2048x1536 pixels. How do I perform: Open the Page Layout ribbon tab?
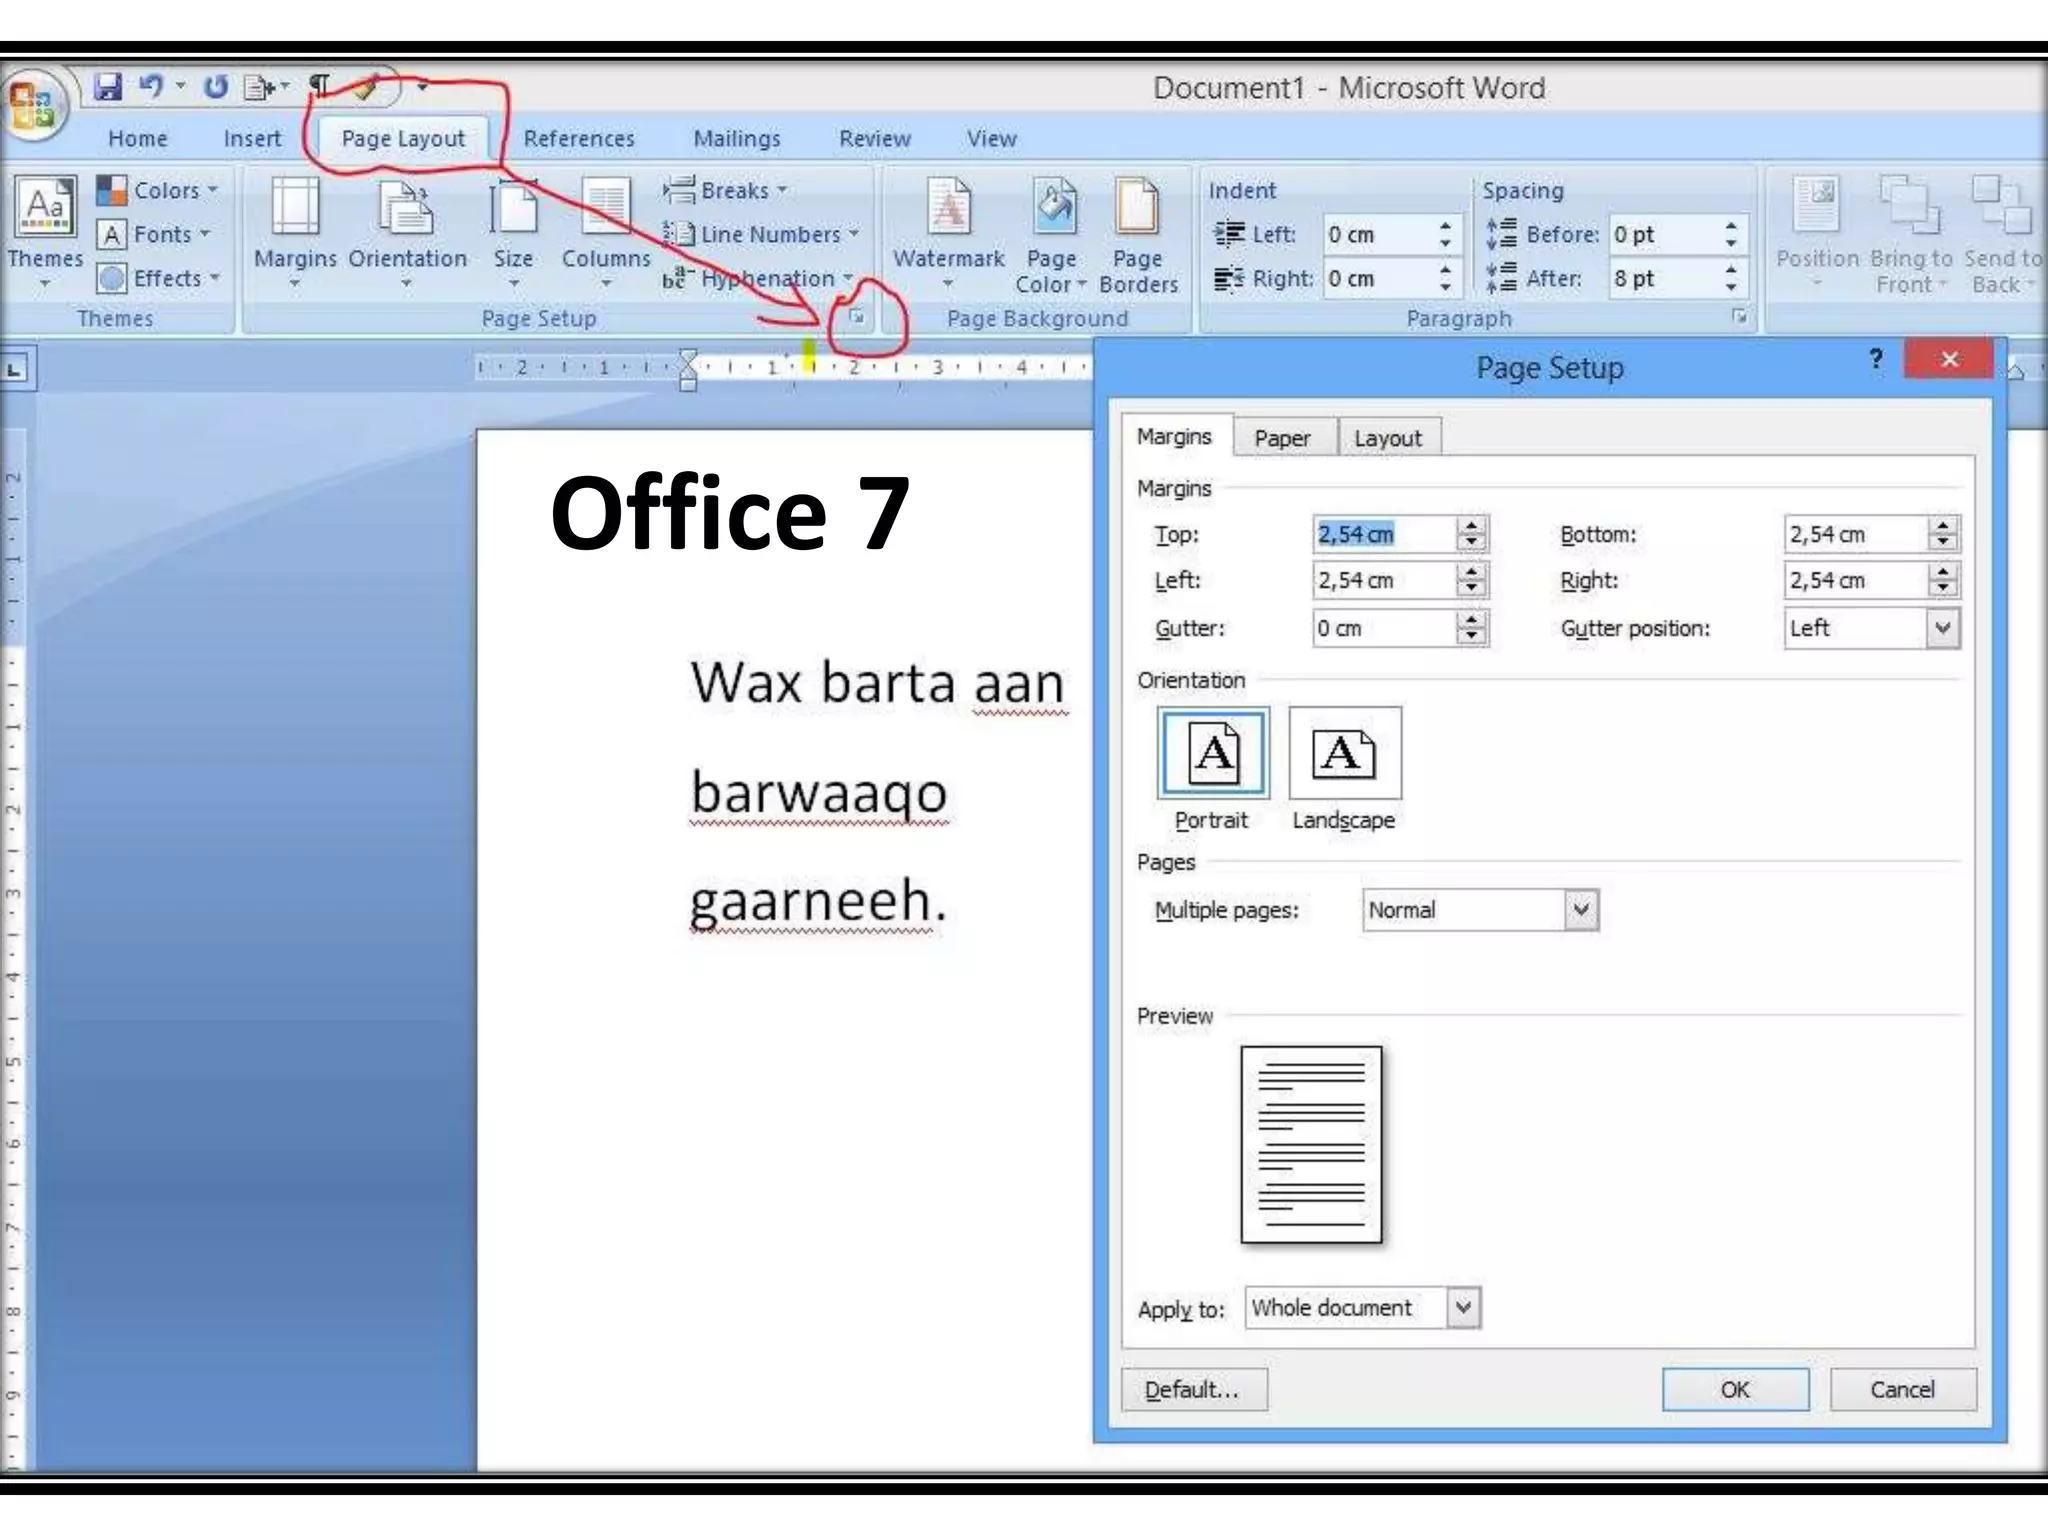point(403,139)
